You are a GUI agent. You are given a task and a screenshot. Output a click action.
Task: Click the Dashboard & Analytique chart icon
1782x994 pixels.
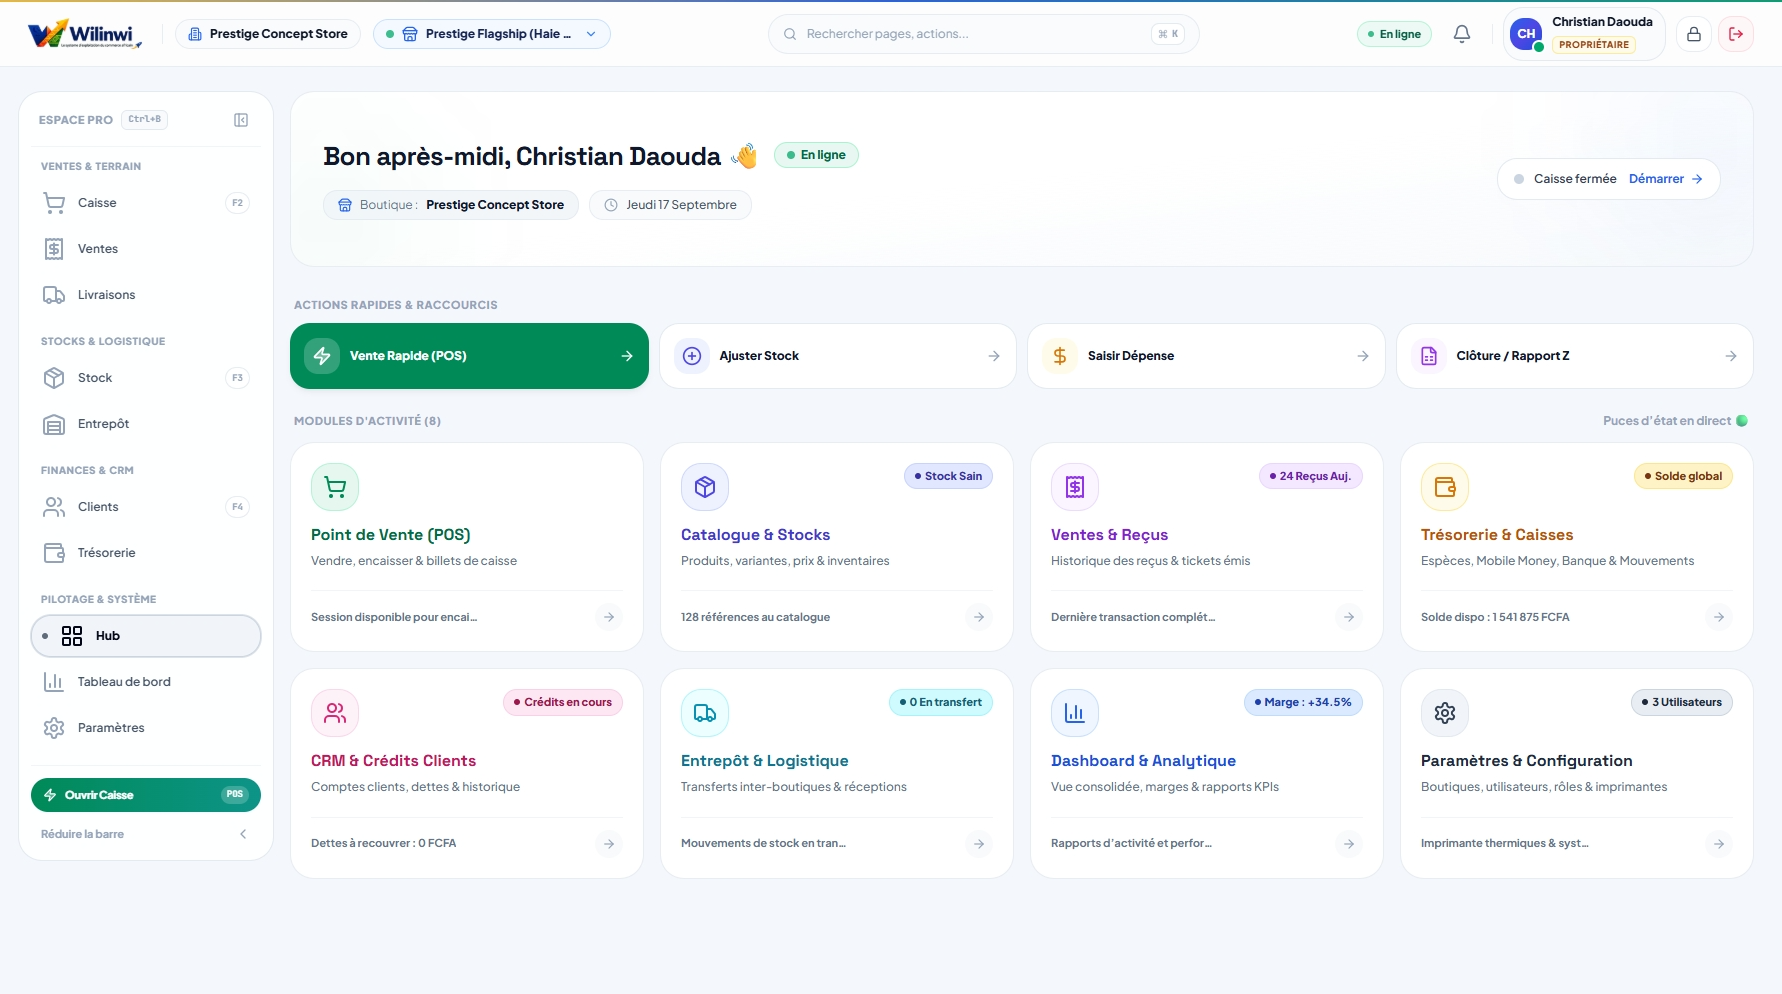[1075, 713]
